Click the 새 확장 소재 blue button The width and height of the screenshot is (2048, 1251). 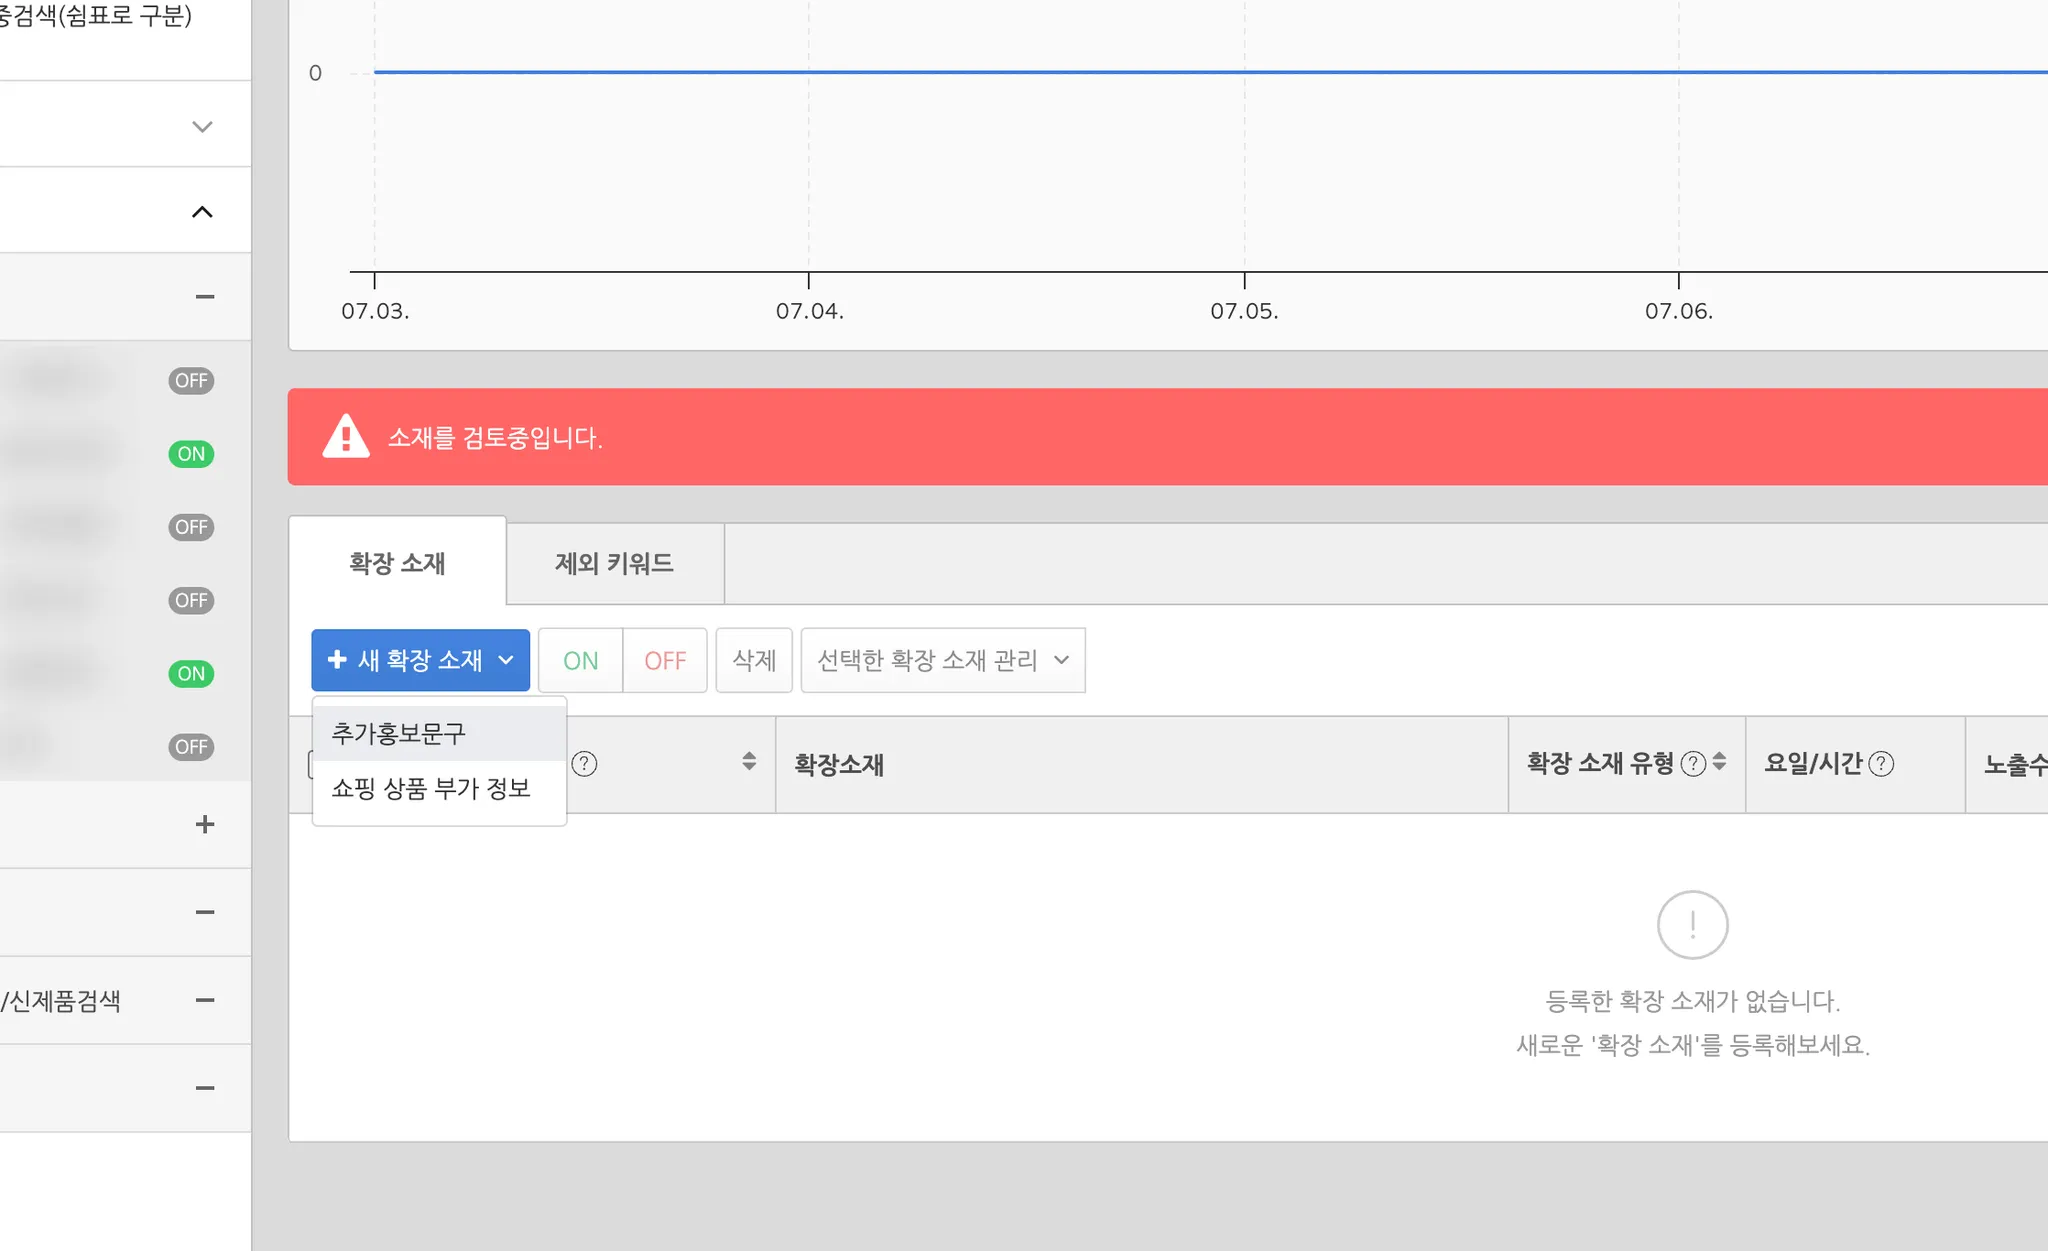420,660
